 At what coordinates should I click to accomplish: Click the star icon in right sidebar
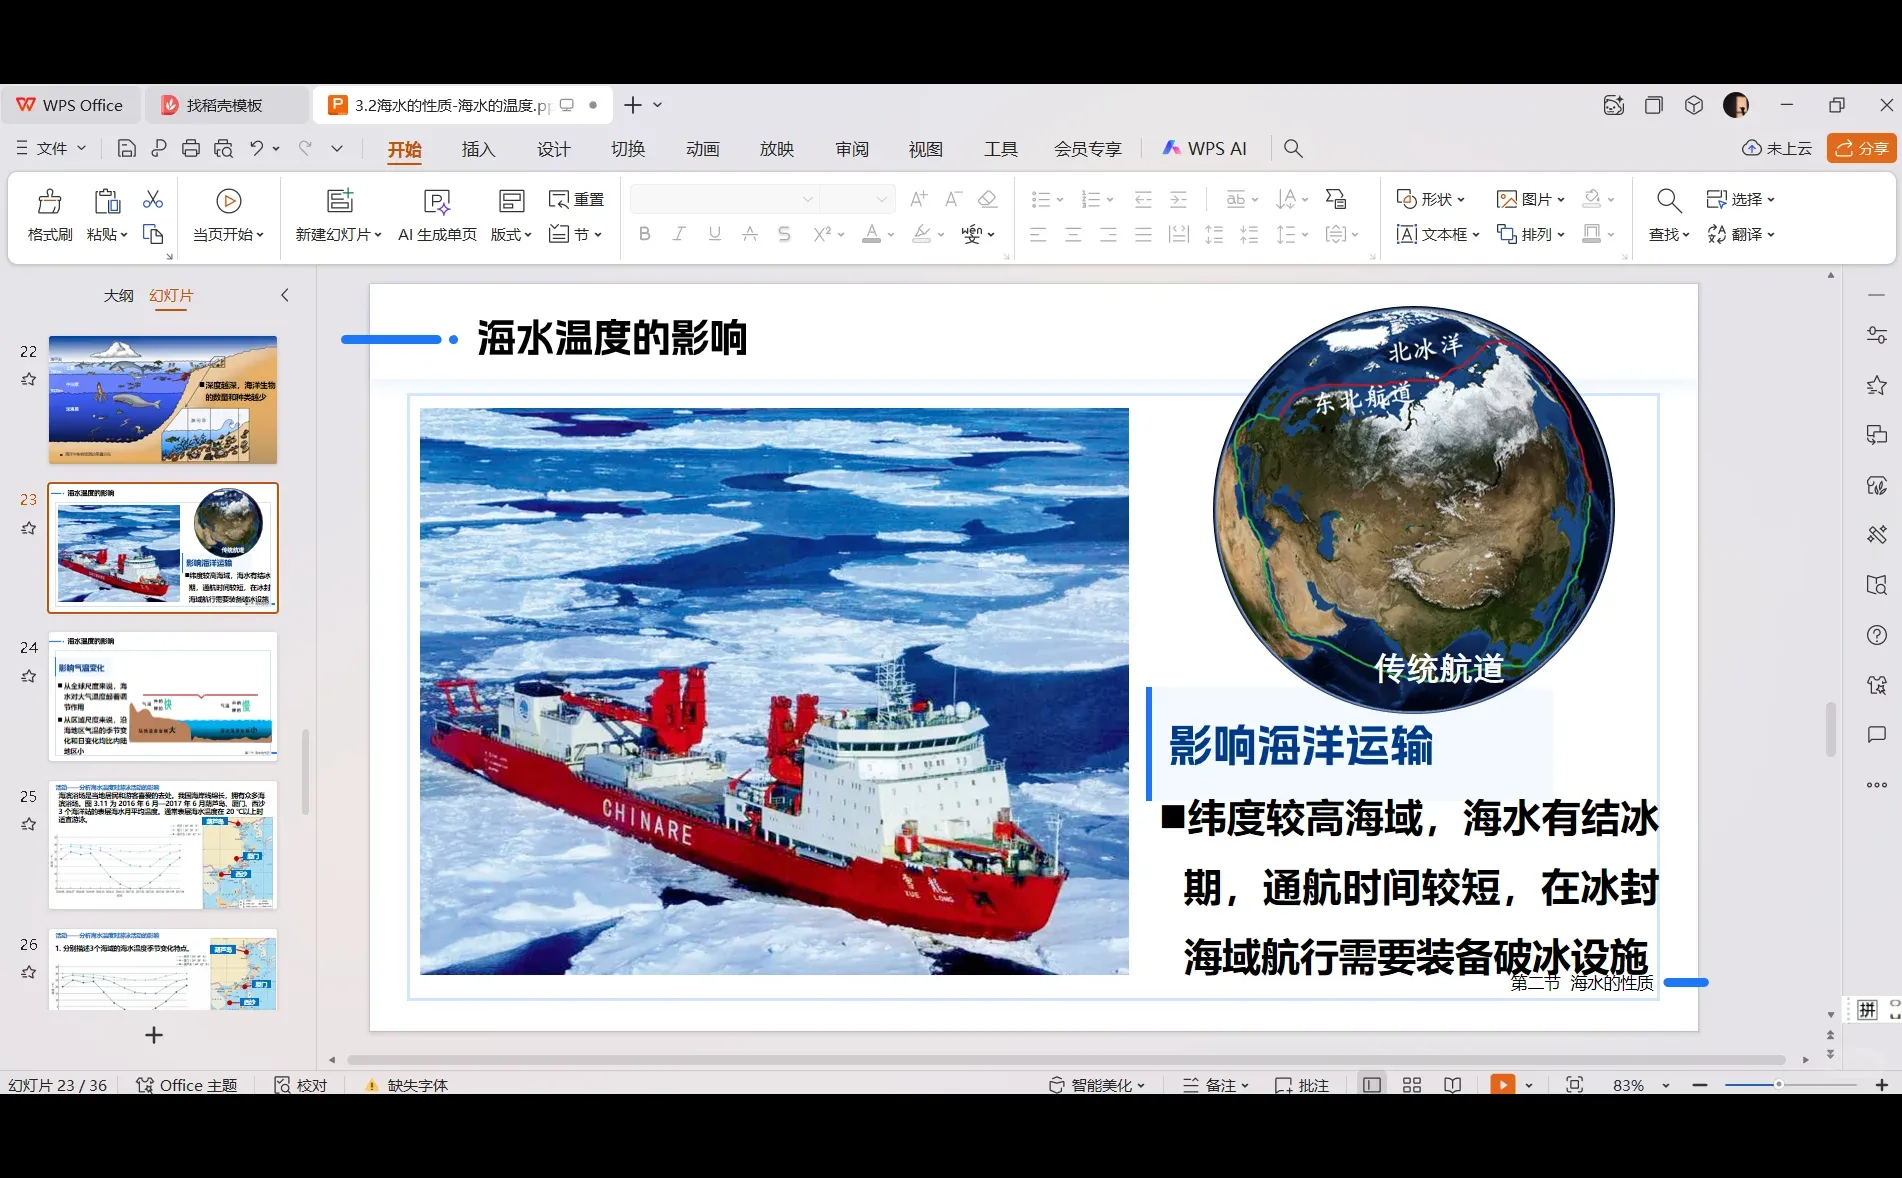[x=1877, y=385]
